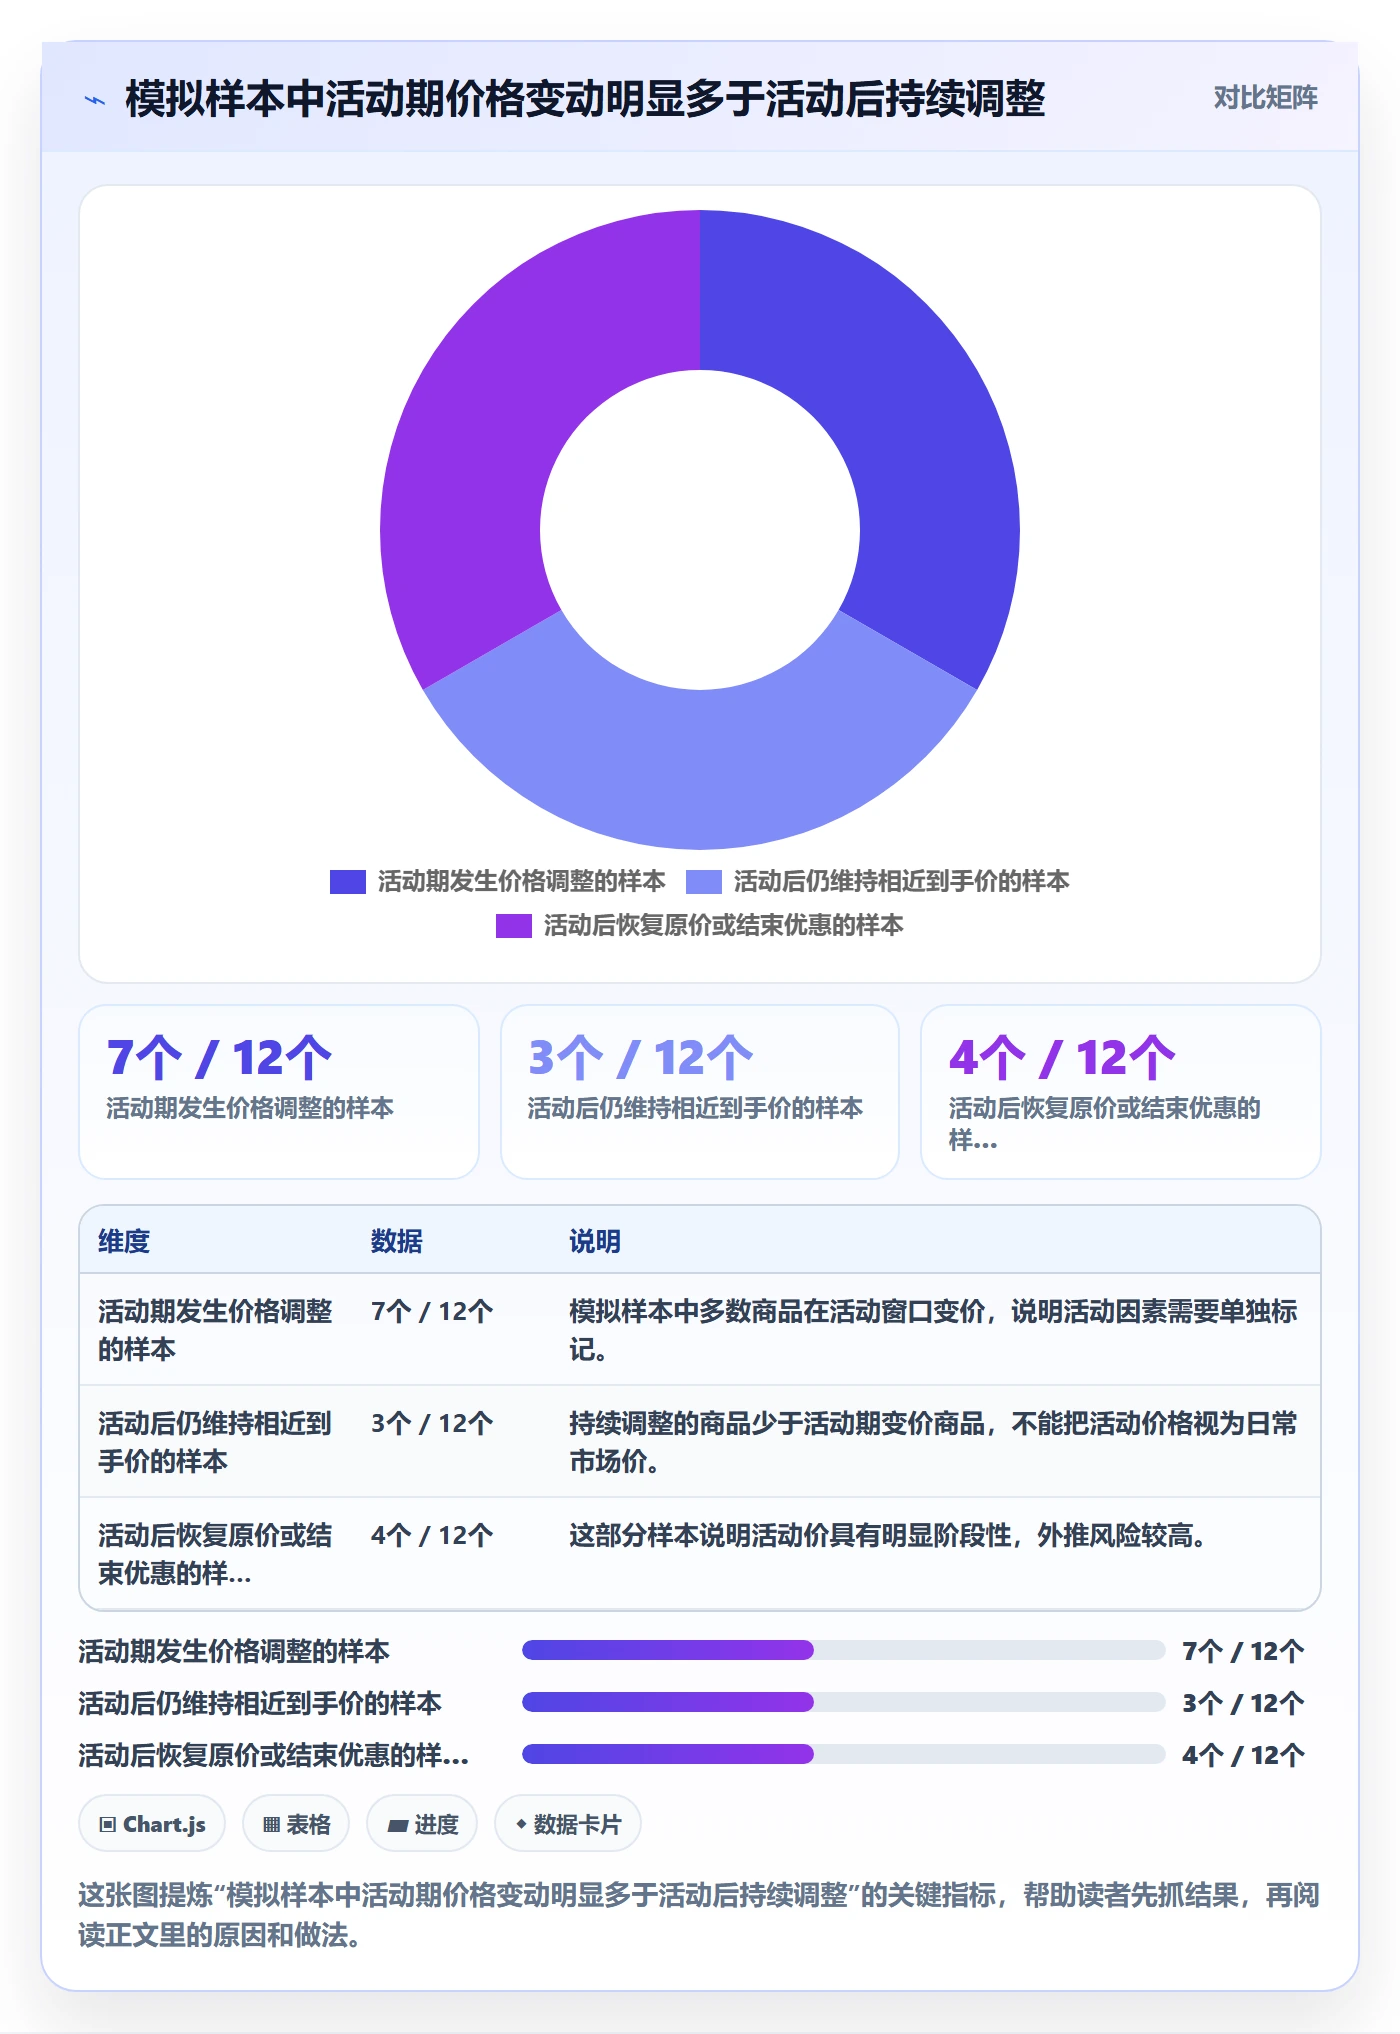Click description starting 模拟样本中多数商品

pyautogui.click(x=933, y=1330)
